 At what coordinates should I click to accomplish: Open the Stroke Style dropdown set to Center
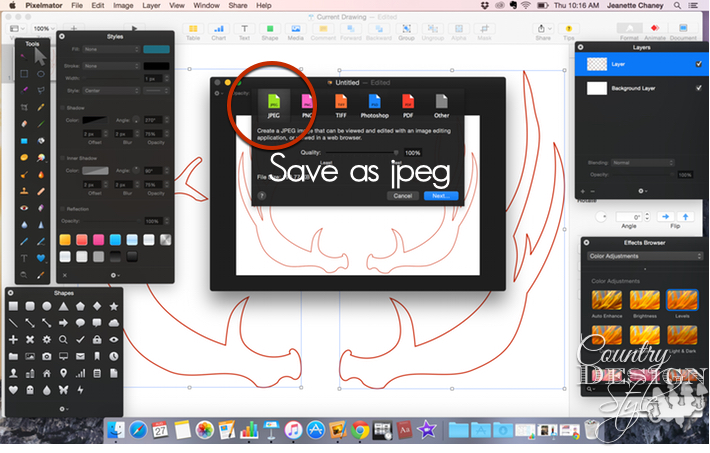point(110,90)
